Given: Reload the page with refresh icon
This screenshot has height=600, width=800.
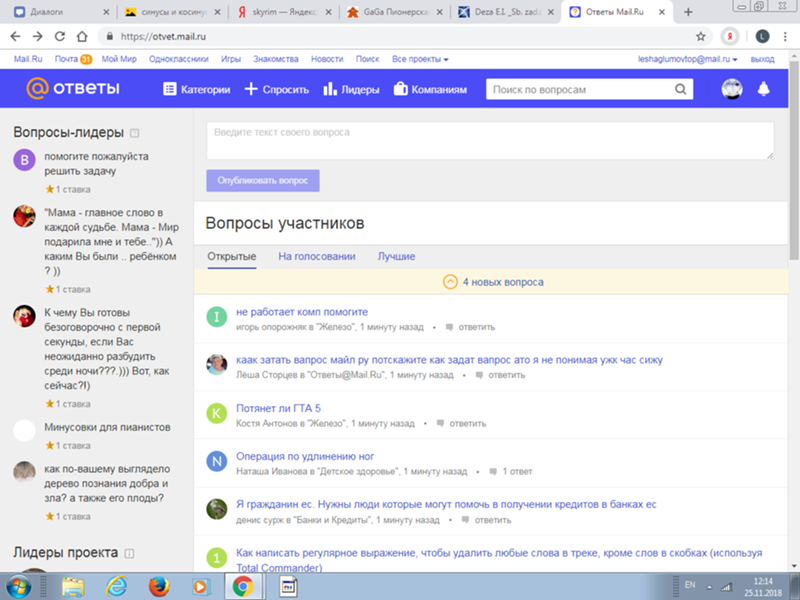Looking at the screenshot, I should click(x=60, y=36).
